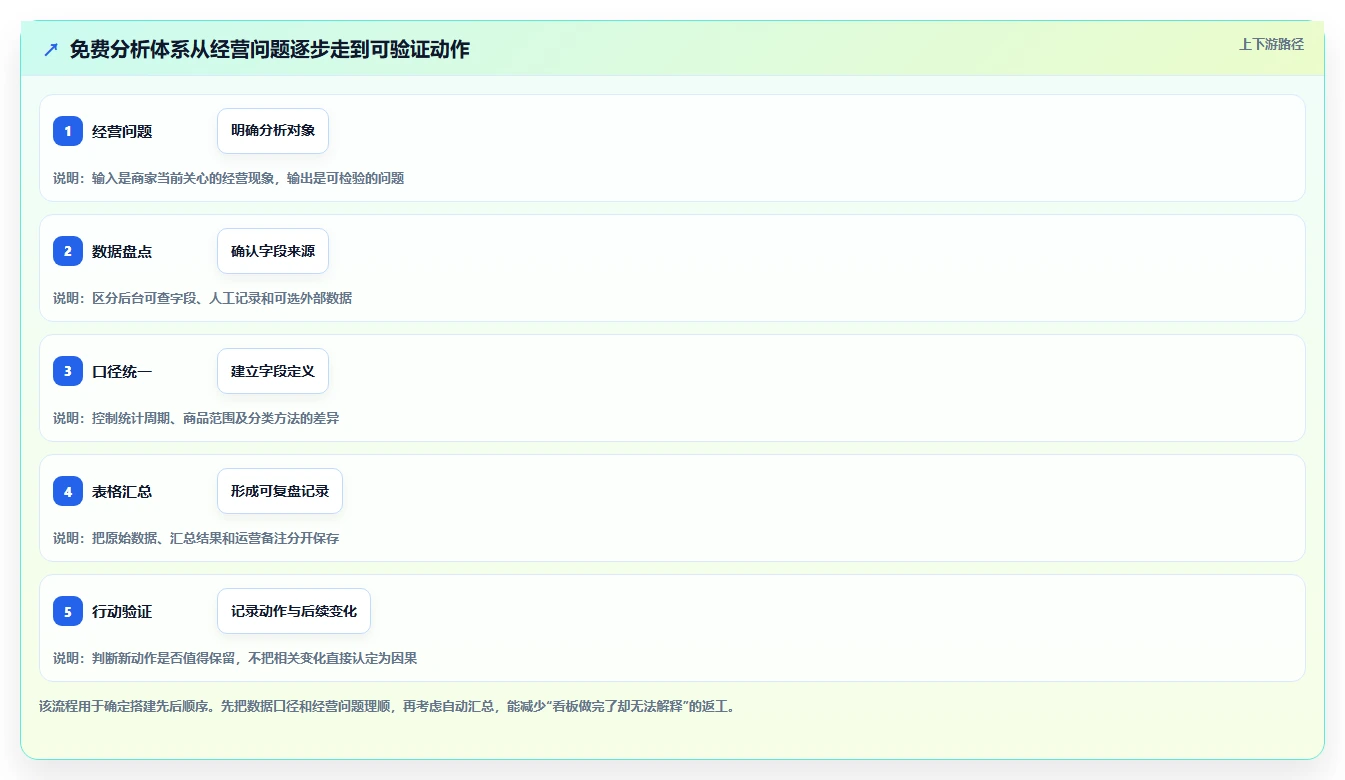
Task: Click the 表格汇总 step title
Action: (122, 491)
